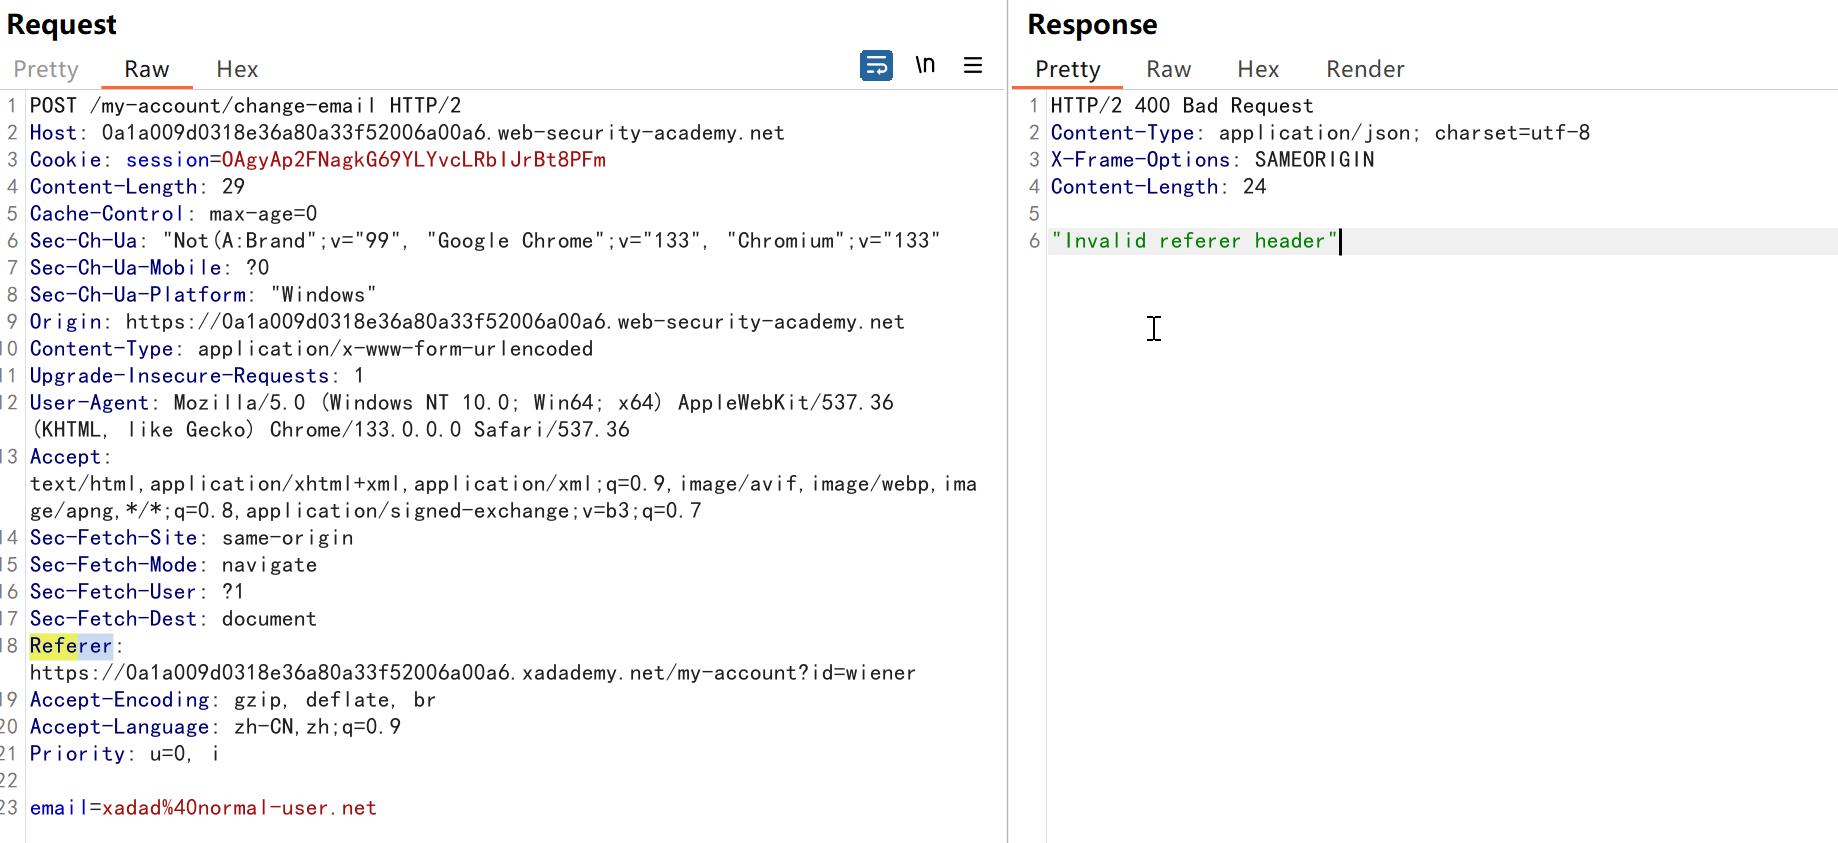
Task: Click the "Invalid referer header" response body
Action: coord(1194,241)
